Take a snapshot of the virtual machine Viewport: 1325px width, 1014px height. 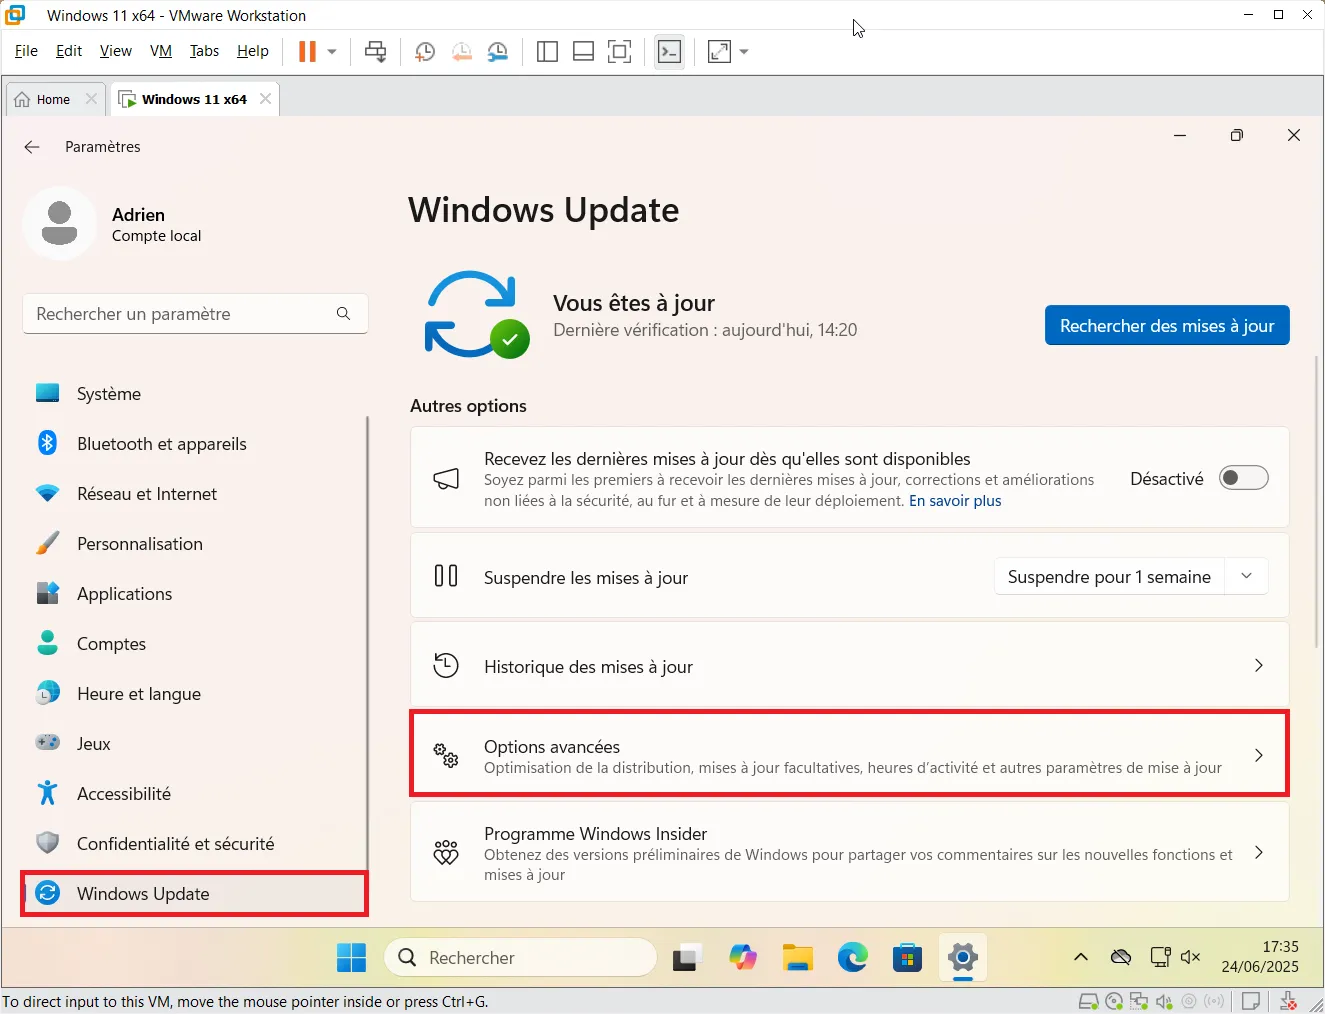click(x=425, y=52)
